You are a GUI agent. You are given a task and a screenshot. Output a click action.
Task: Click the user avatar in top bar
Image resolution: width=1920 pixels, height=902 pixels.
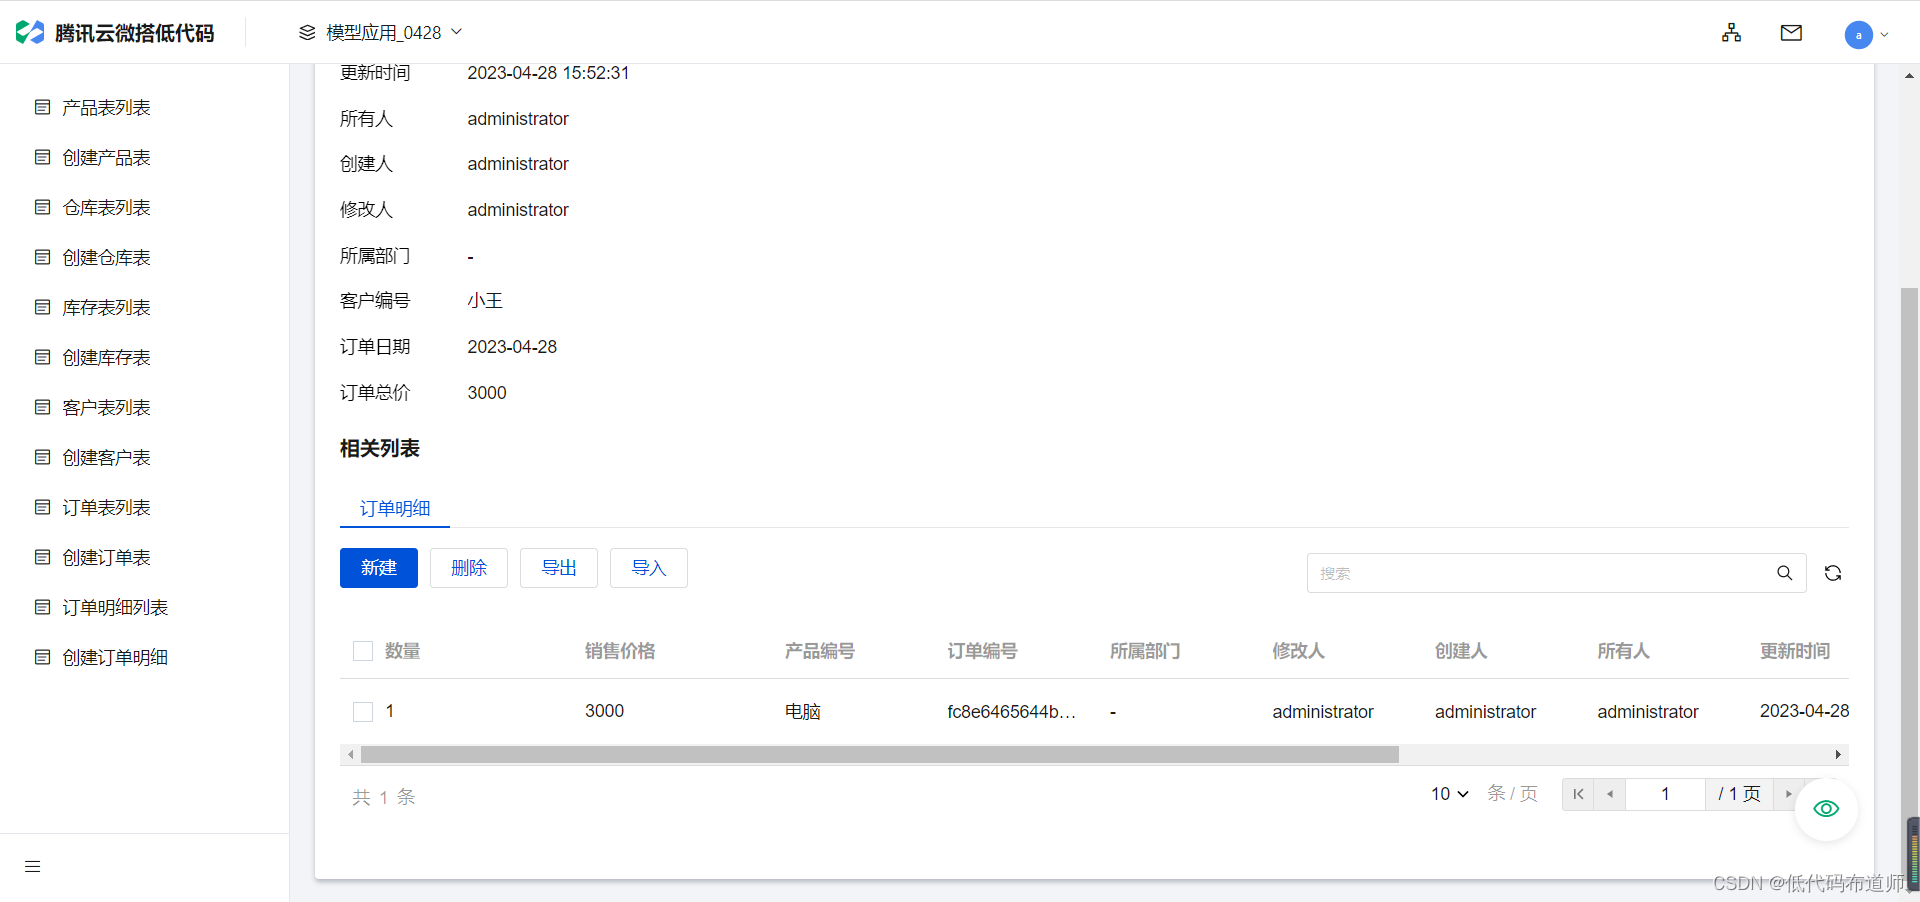pos(1858,35)
